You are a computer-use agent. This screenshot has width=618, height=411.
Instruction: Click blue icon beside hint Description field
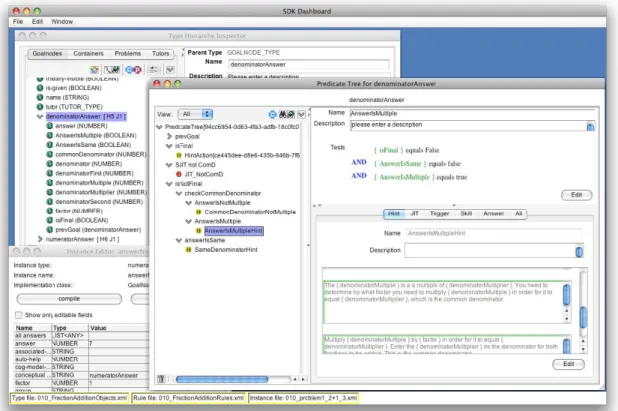pos(579,251)
